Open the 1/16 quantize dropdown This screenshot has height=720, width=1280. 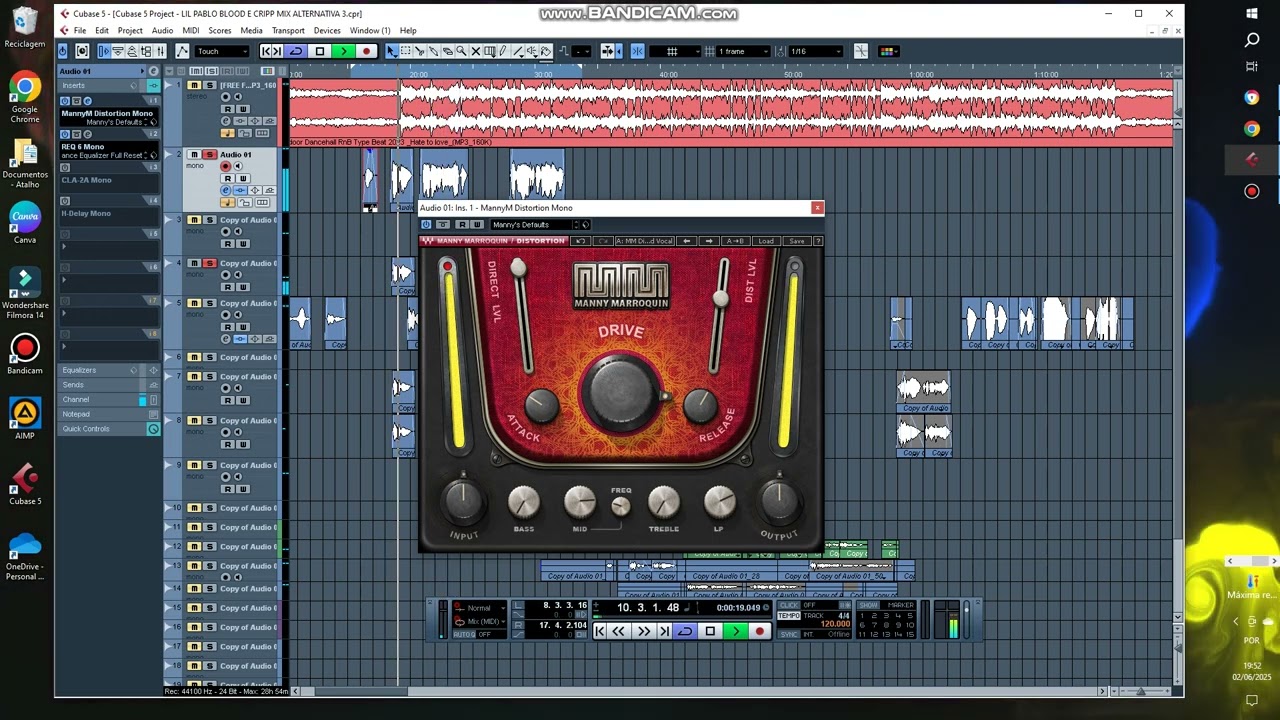click(x=814, y=51)
